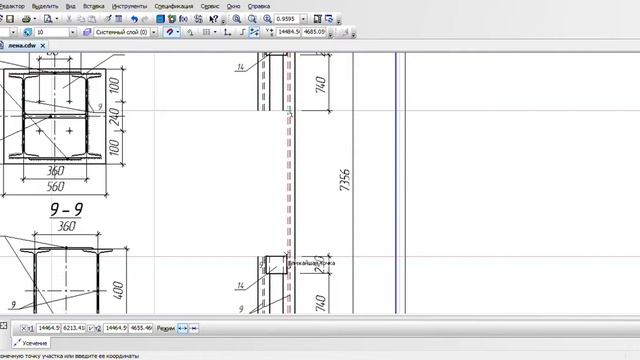Open the Справка menu
Image resolution: width=640 pixels, height=360 pixels.
pos(259,6)
